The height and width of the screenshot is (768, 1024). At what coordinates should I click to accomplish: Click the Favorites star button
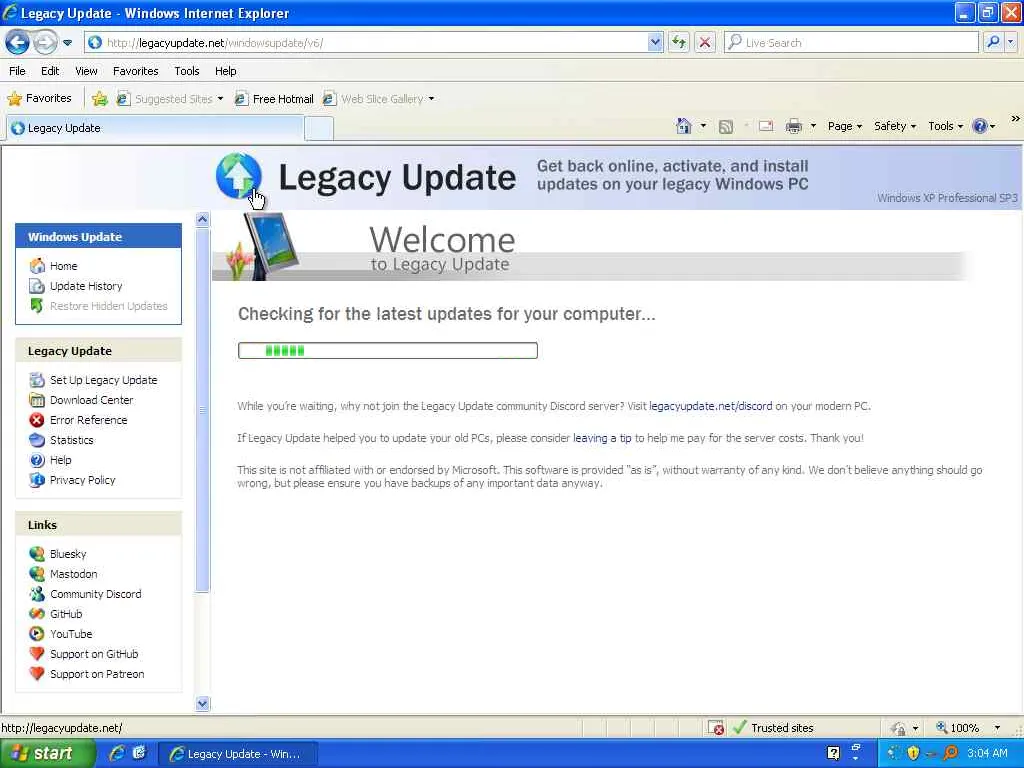click(x=39, y=99)
